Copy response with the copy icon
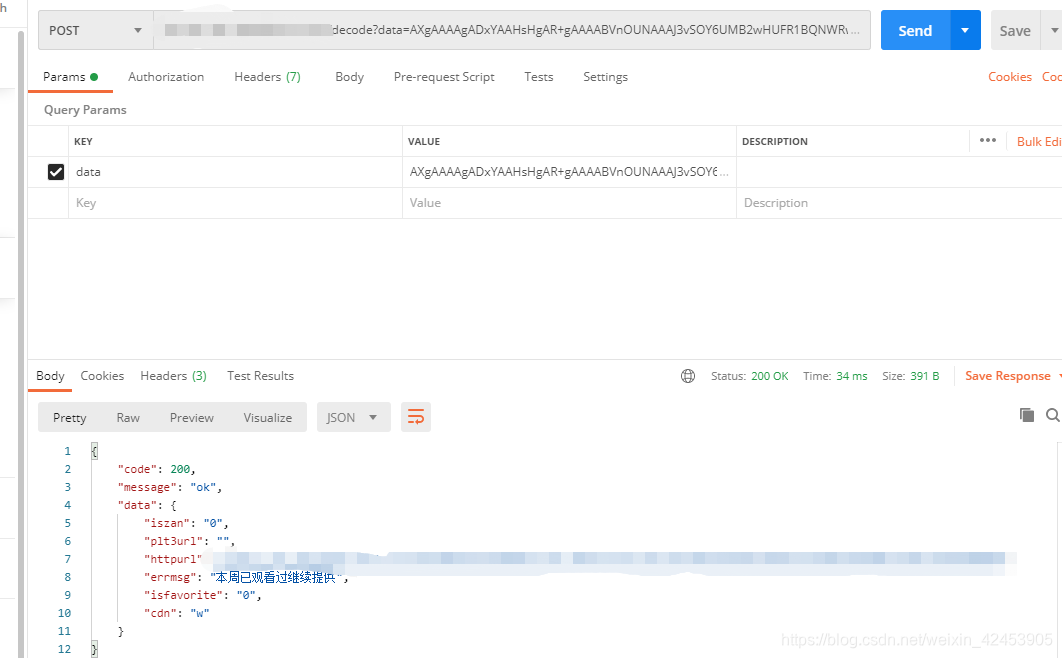 [x=1027, y=415]
